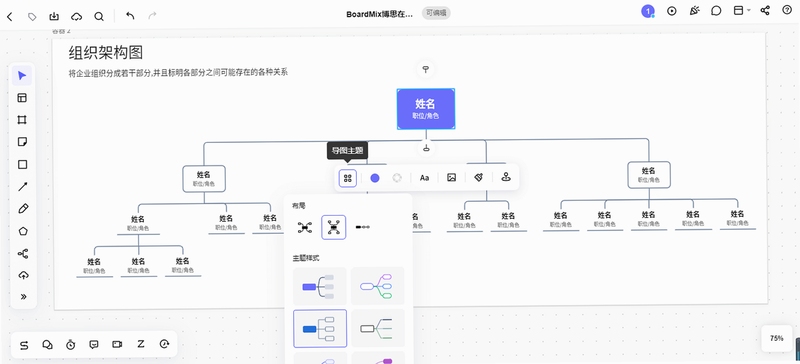Click the share icon
Image resolution: width=800 pixels, height=364 pixels.
[765, 10]
